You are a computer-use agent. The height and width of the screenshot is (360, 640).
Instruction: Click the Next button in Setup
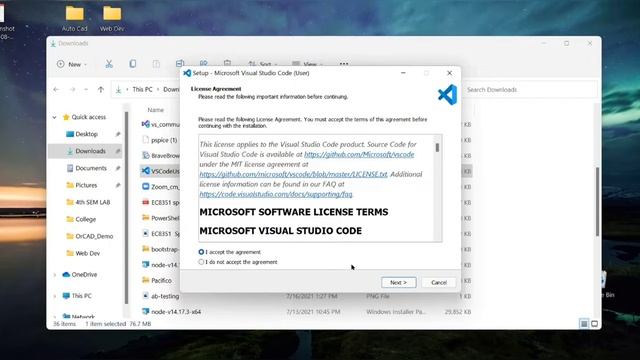click(399, 282)
